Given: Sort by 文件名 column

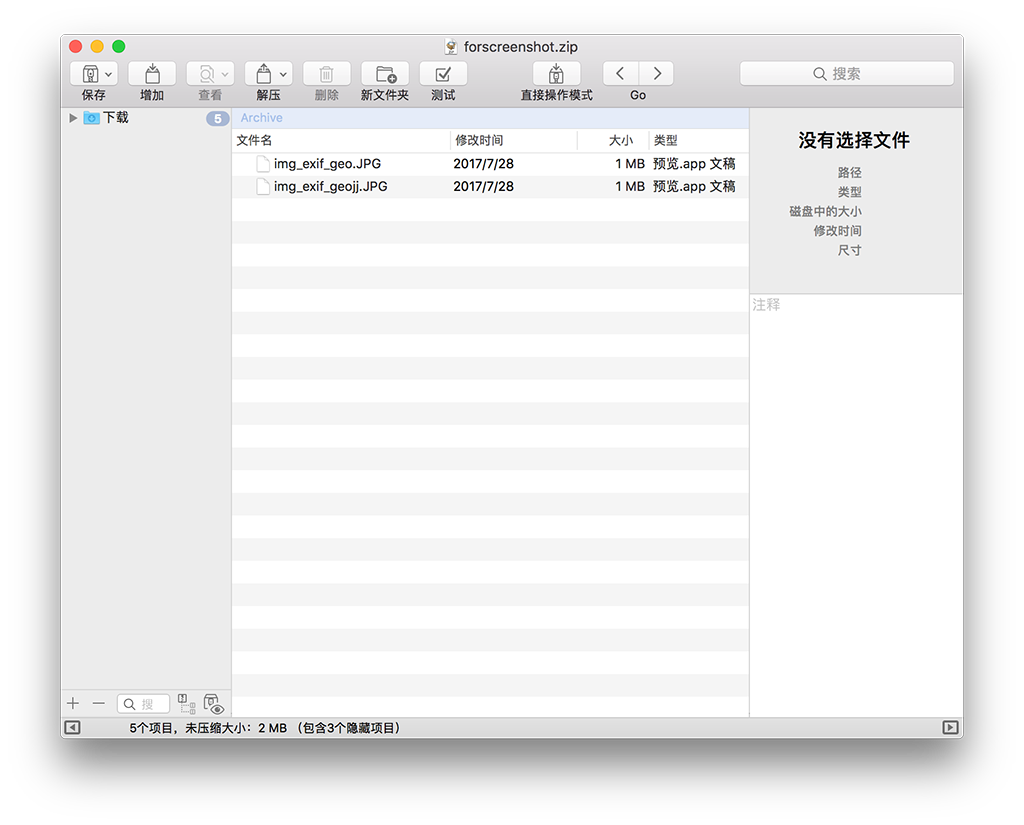Looking at the screenshot, I should 342,140.
